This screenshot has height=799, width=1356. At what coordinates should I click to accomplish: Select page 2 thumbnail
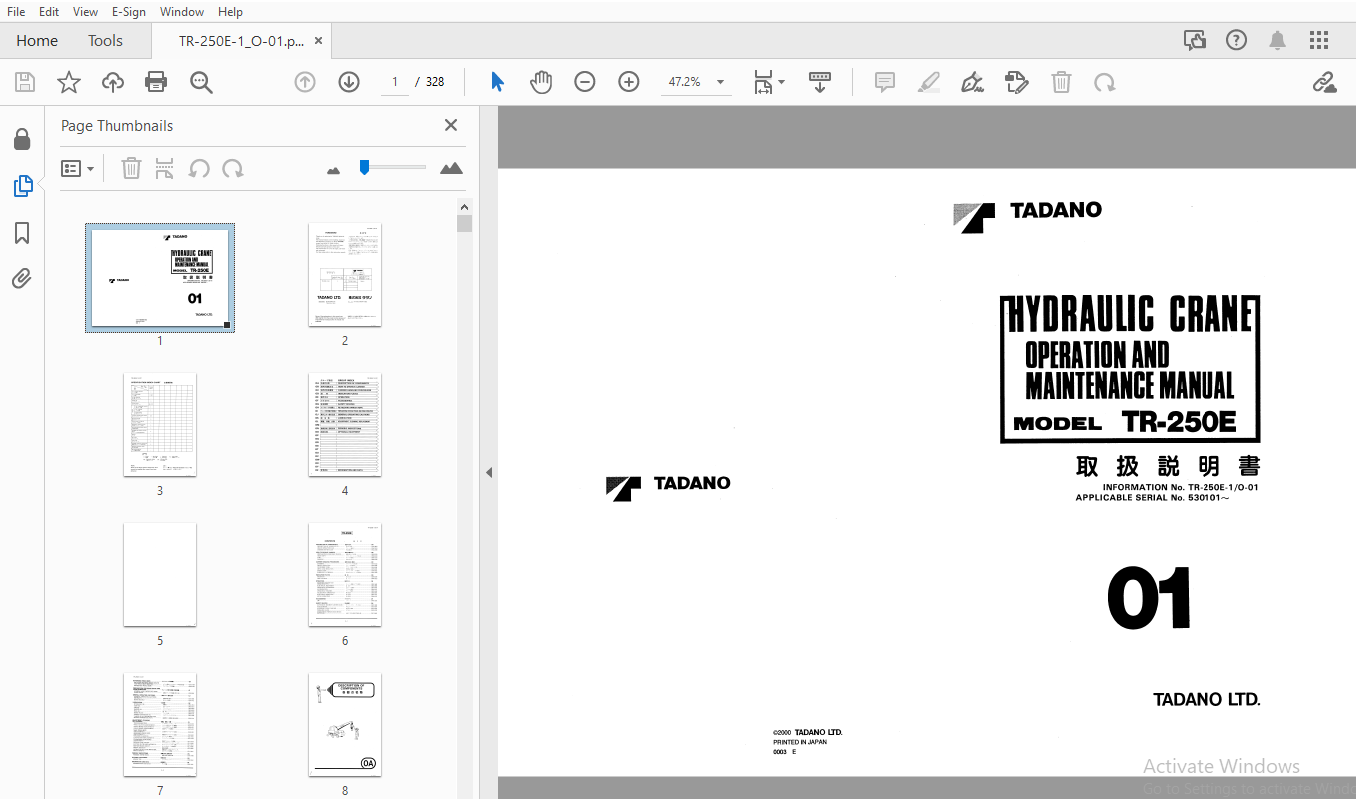[x=345, y=275]
